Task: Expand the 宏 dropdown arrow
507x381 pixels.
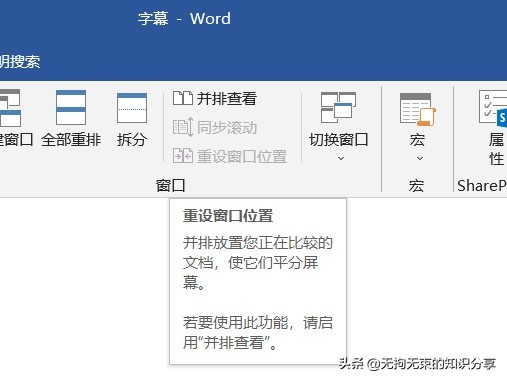Action: tap(420, 158)
